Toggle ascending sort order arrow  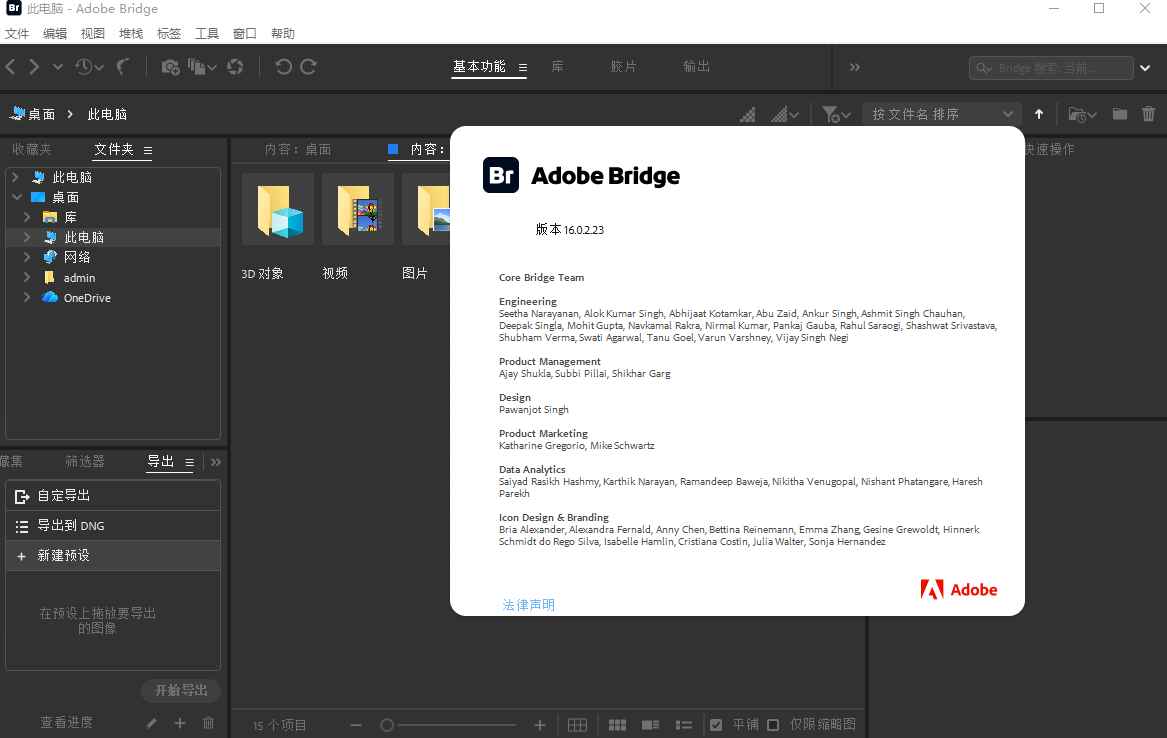point(1039,114)
